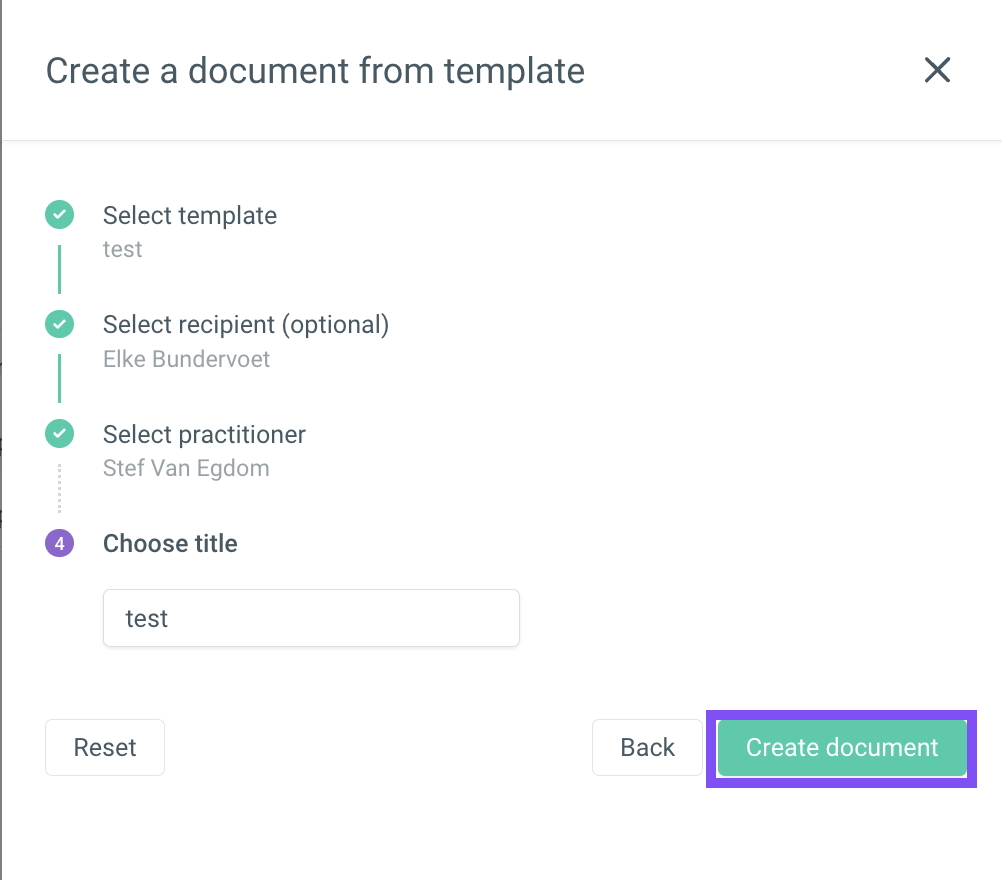
Task: Click the green Create document button
Action: (842, 748)
